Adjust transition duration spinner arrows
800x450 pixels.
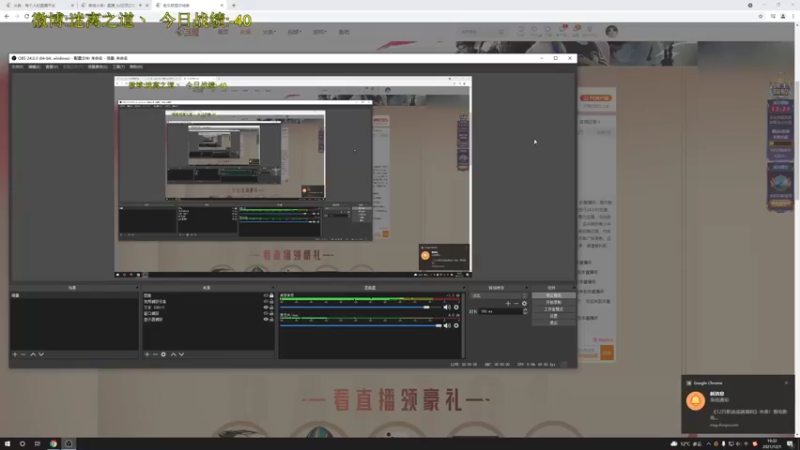[525, 311]
